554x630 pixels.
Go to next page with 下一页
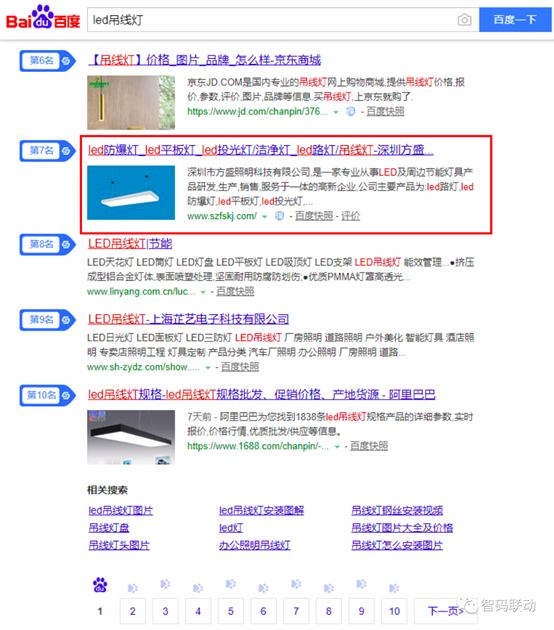pyautogui.click(x=445, y=611)
